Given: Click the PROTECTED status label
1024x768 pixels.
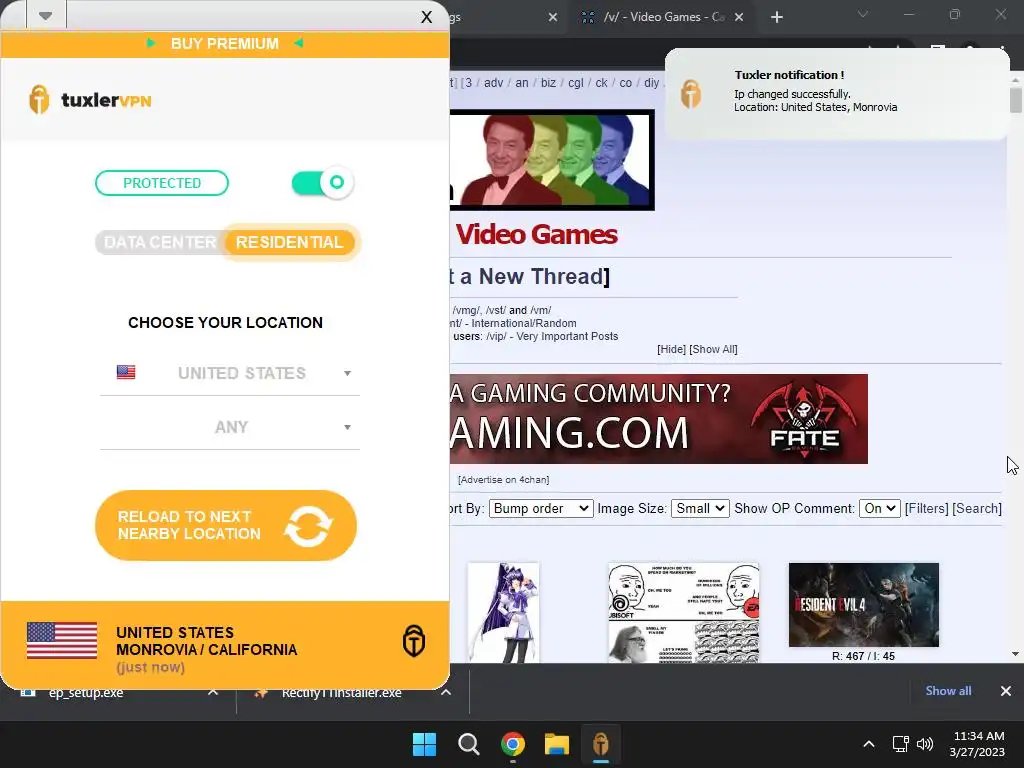Looking at the screenshot, I should pos(162,183).
